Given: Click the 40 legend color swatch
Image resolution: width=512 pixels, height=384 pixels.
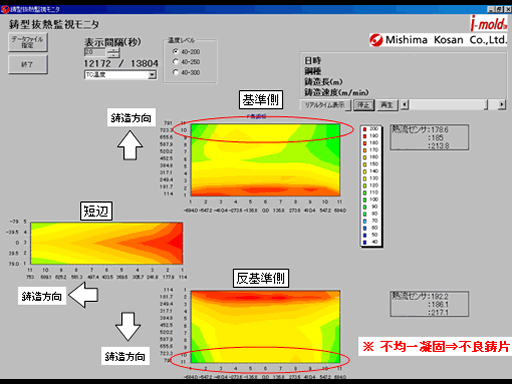Looking at the screenshot, I should (x=365, y=242).
